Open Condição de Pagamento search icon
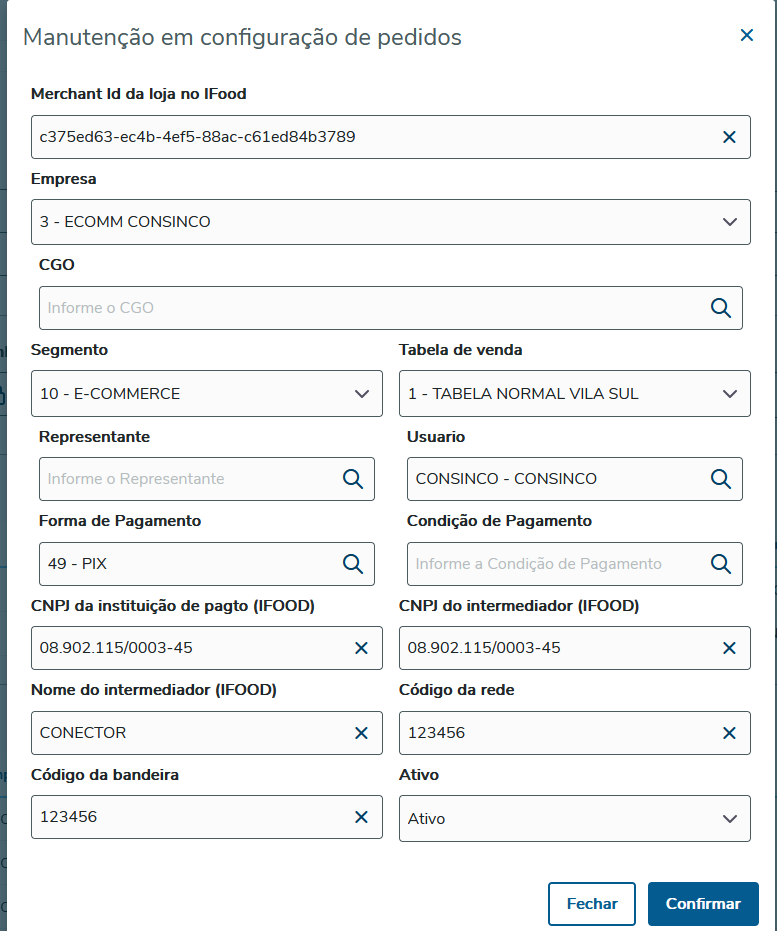The width and height of the screenshot is (777, 931). 721,564
